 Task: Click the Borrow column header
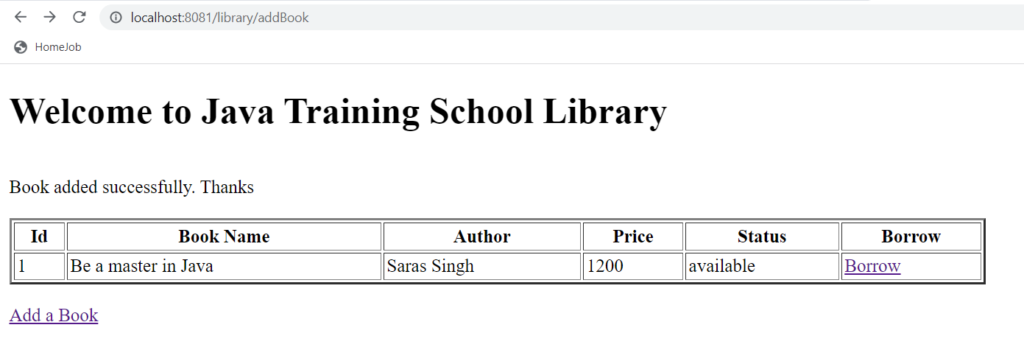[x=911, y=237]
